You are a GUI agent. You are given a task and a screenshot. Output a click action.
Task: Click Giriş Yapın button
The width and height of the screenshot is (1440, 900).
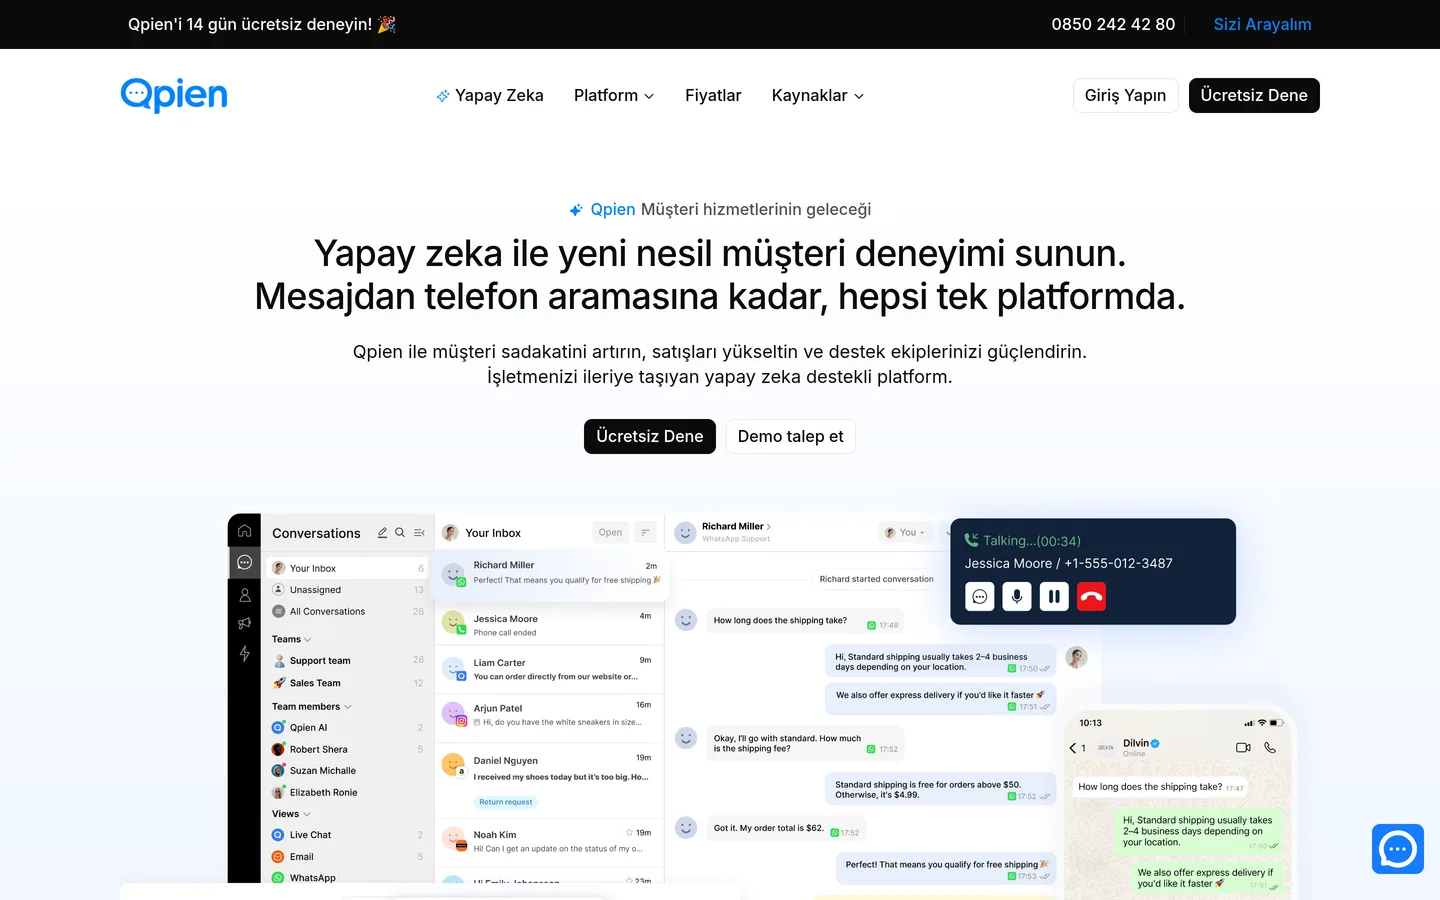click(x=1126, y=95)
